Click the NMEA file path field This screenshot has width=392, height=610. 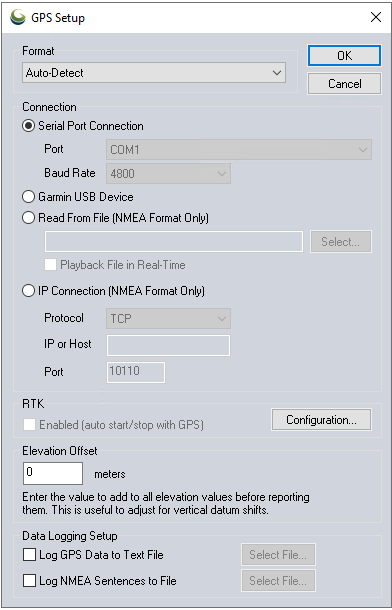[x=174, y=242]
